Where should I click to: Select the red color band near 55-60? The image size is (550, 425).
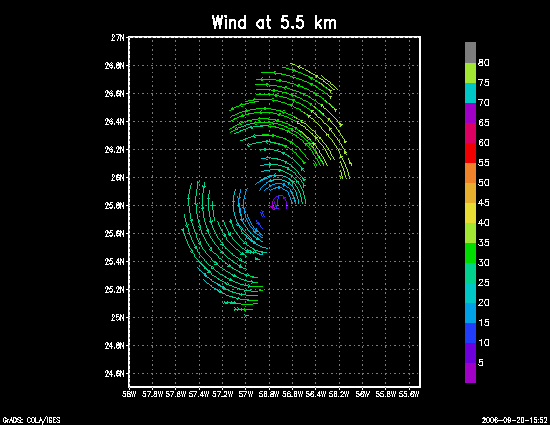coord(470,153)
